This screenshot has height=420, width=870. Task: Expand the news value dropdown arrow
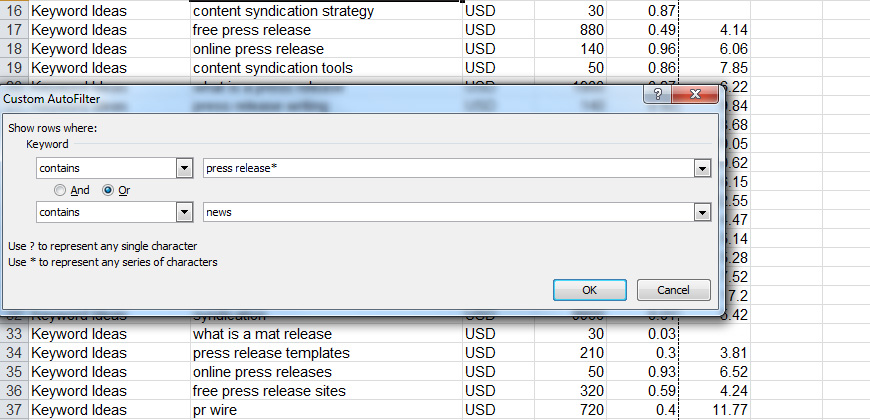(x=702, y=212)
